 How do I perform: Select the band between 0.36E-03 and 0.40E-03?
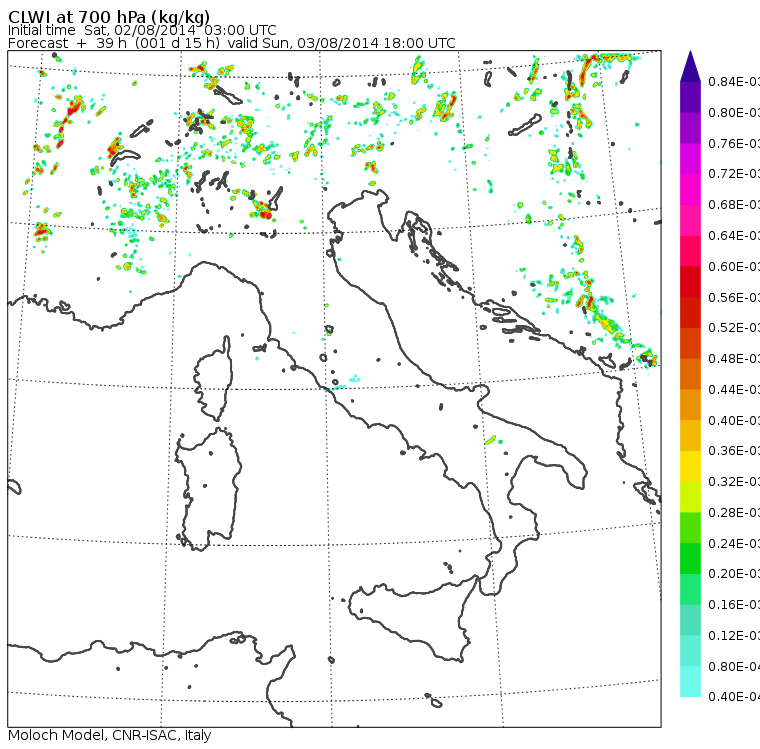pyautogui.click(x=690, y=436)
